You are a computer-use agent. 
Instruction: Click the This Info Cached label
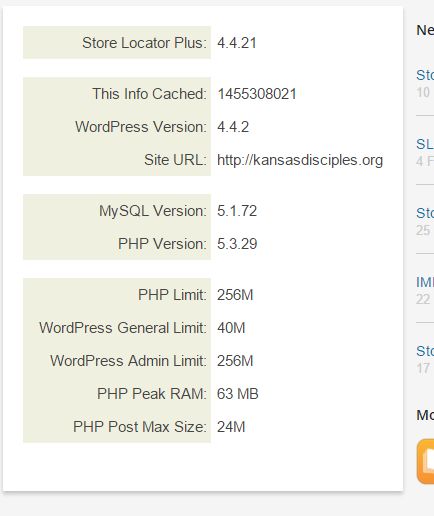pyautogui.click(x=150, y=94)
